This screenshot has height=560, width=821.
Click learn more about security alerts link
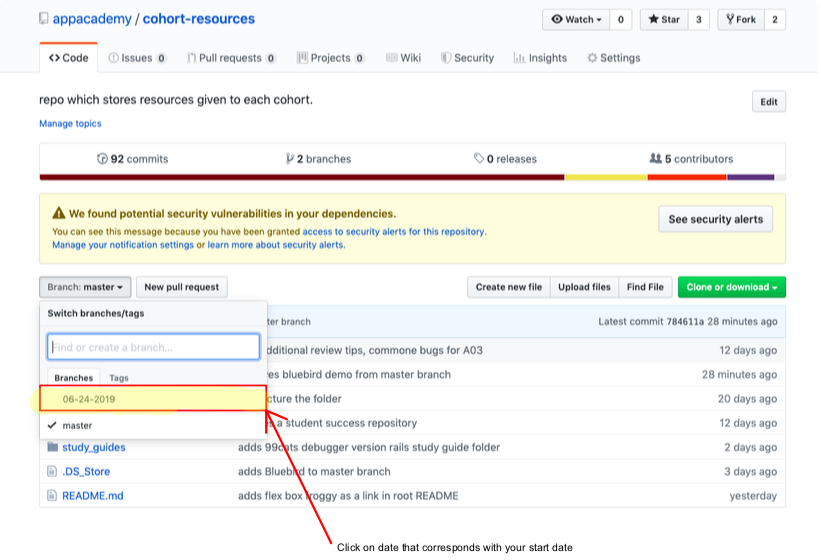(x=276, y=244)
